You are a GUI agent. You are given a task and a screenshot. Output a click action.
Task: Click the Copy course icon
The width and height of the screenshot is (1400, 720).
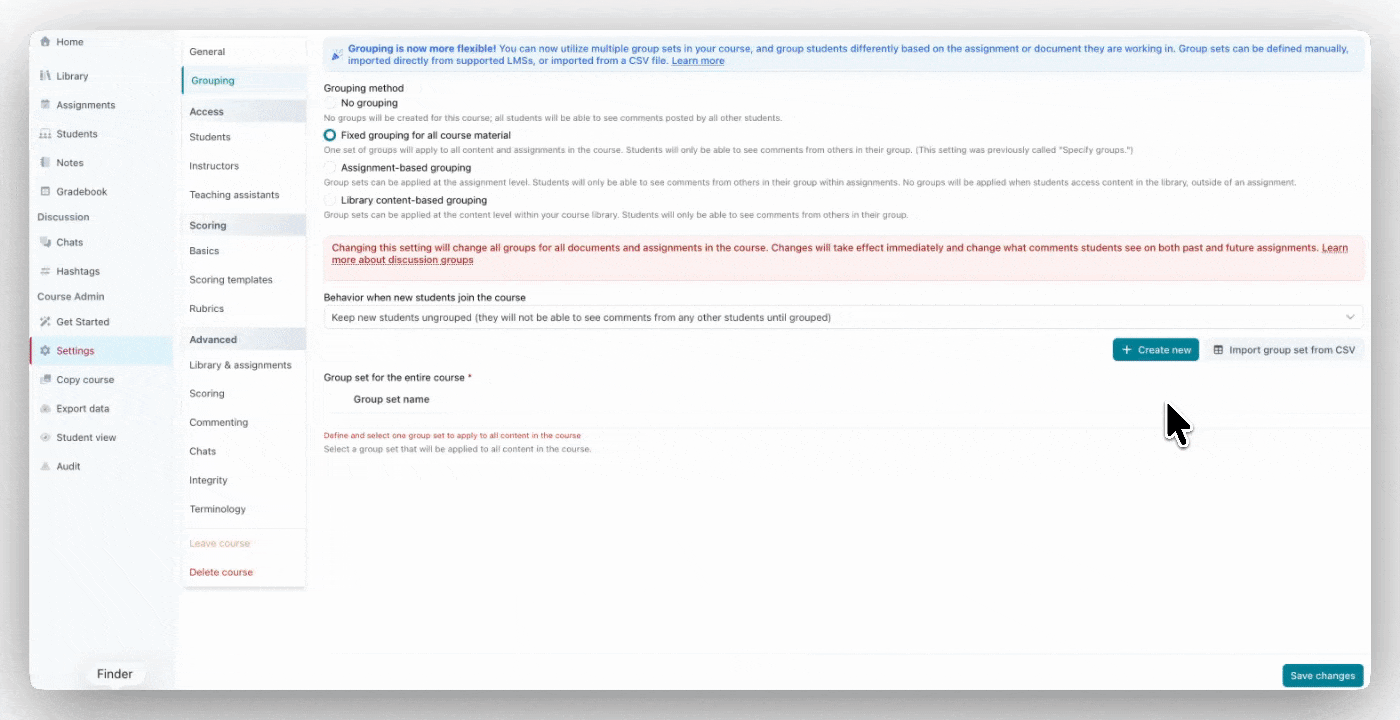pos(45,380)
